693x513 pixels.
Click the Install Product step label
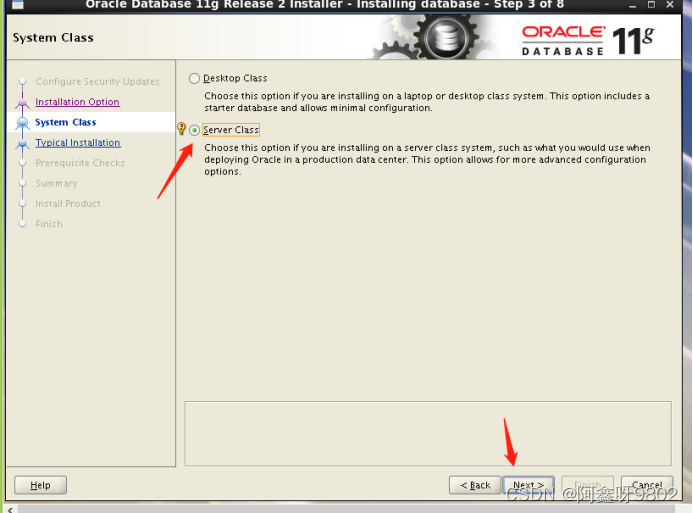[68, 204]
